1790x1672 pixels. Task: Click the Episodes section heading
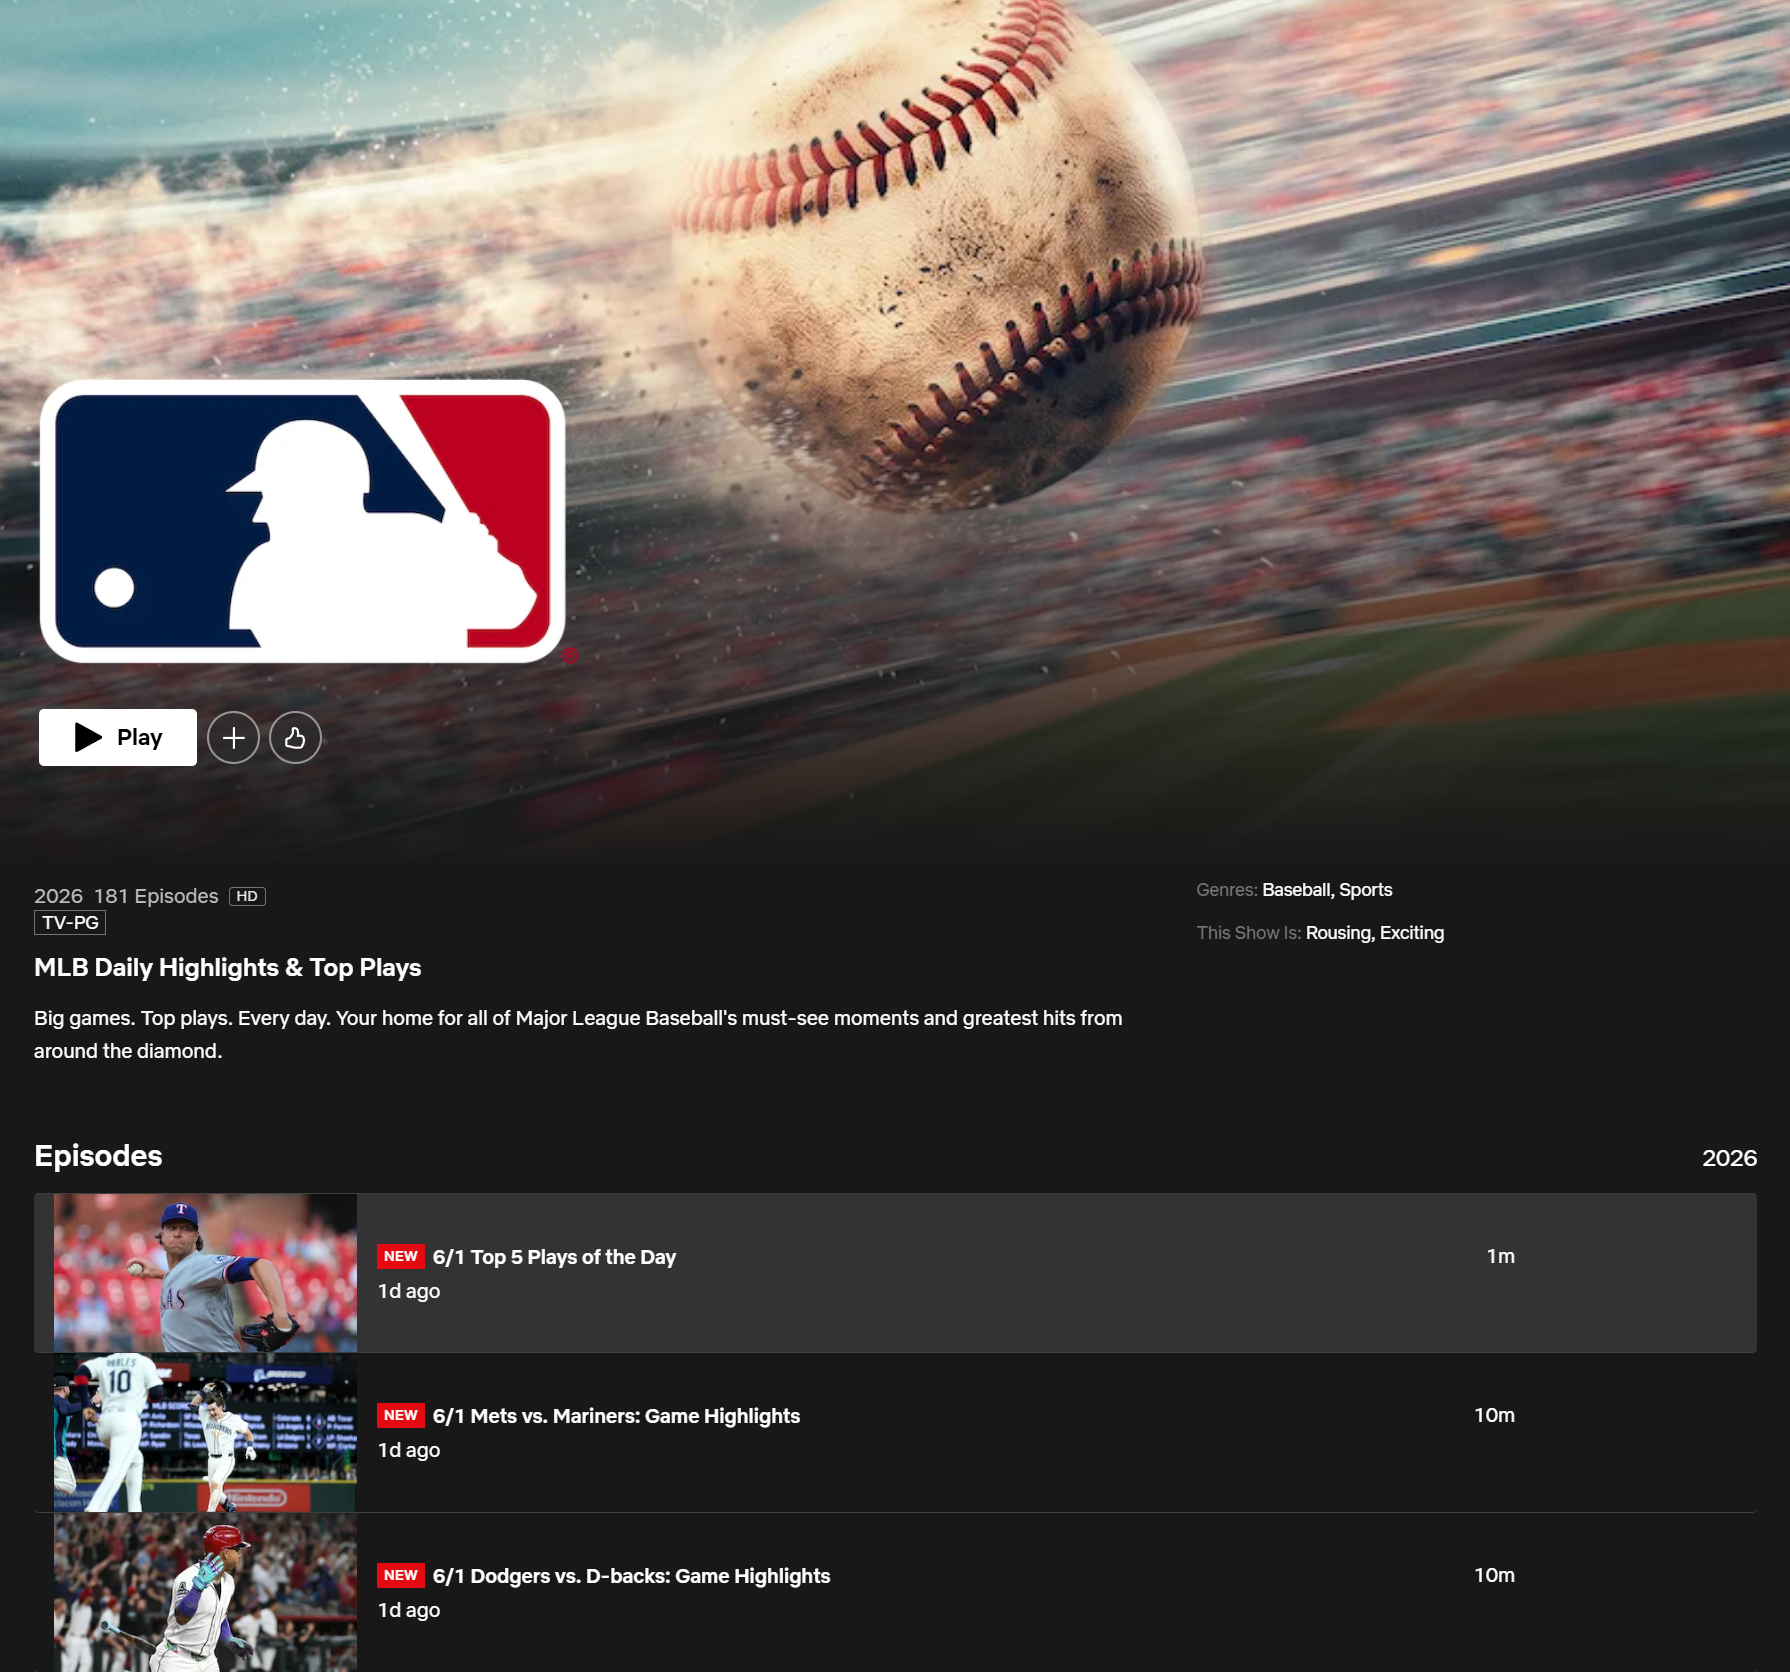pyautogui.click(x=98, y=1156)
